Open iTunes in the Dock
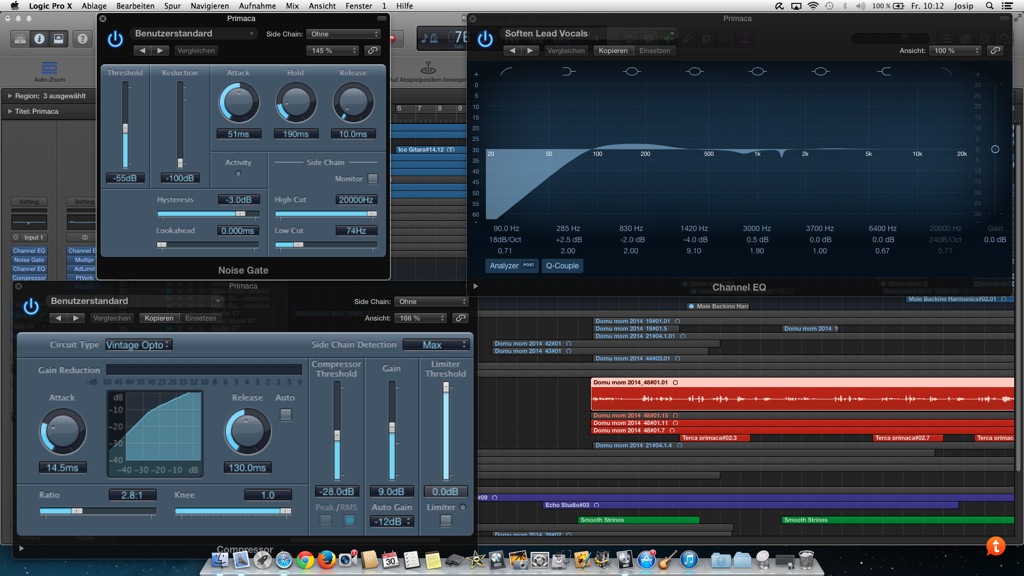This screenshot has width=1024, height=576. pyautogui.click(x=688, y=560)
